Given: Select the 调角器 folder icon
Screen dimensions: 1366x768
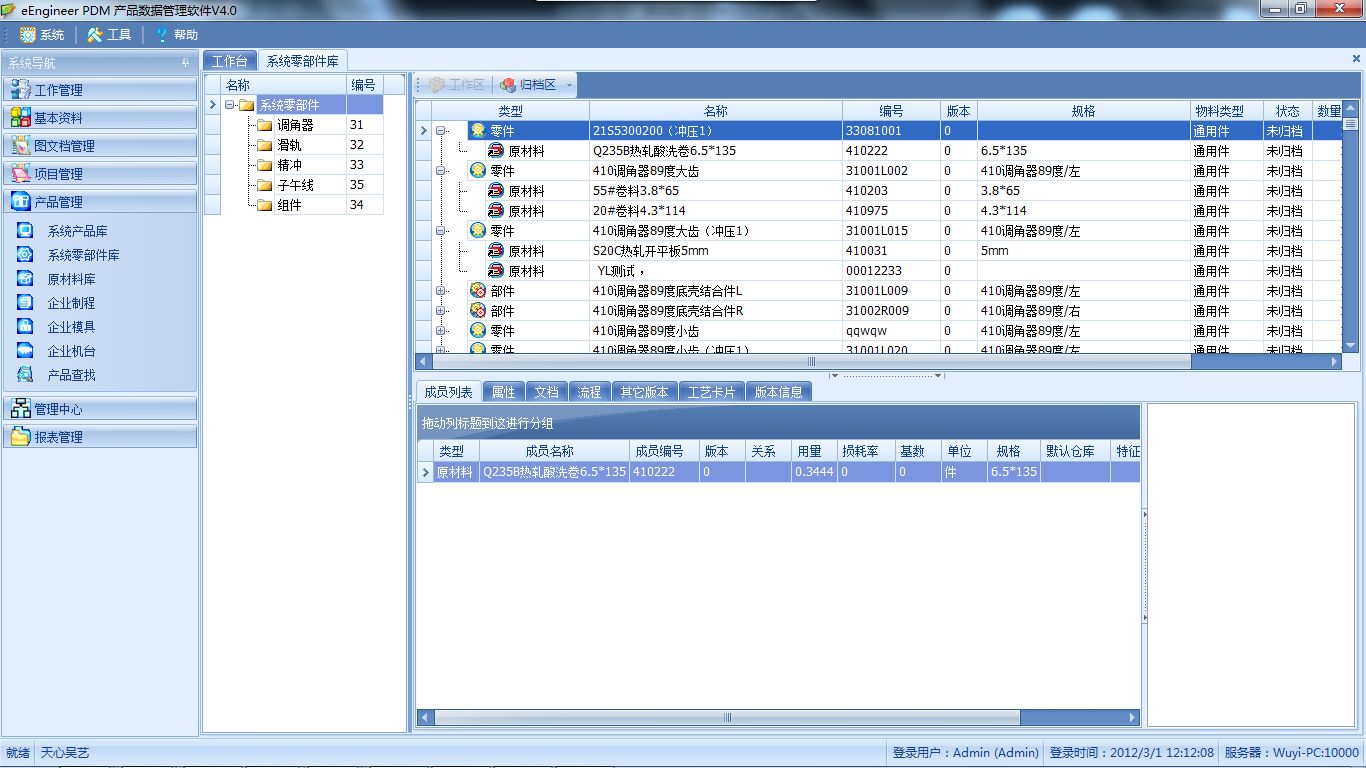Looking at the screenshot, I should (x=264, y=125).
